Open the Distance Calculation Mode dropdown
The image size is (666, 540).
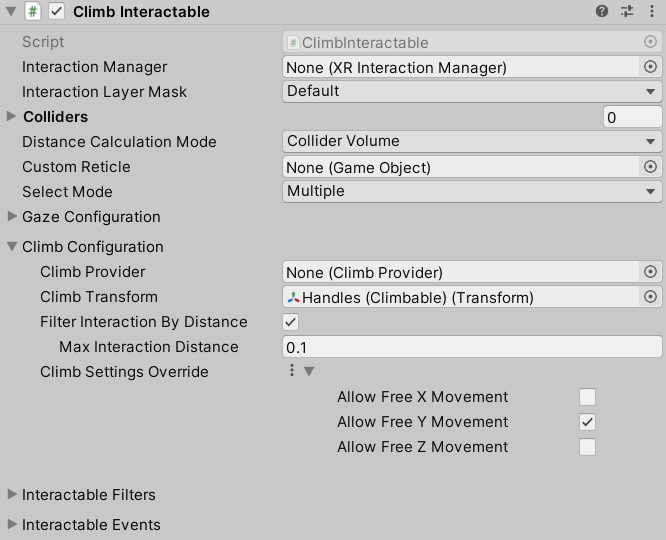coord(472,142)
